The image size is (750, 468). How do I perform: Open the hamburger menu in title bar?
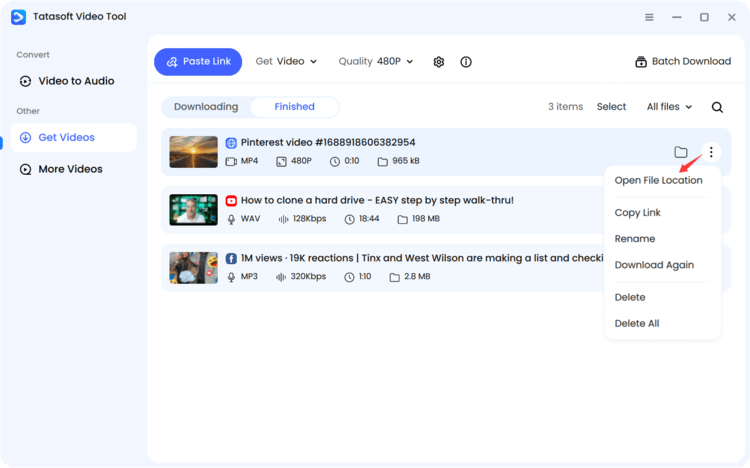(x=649, y=17)
